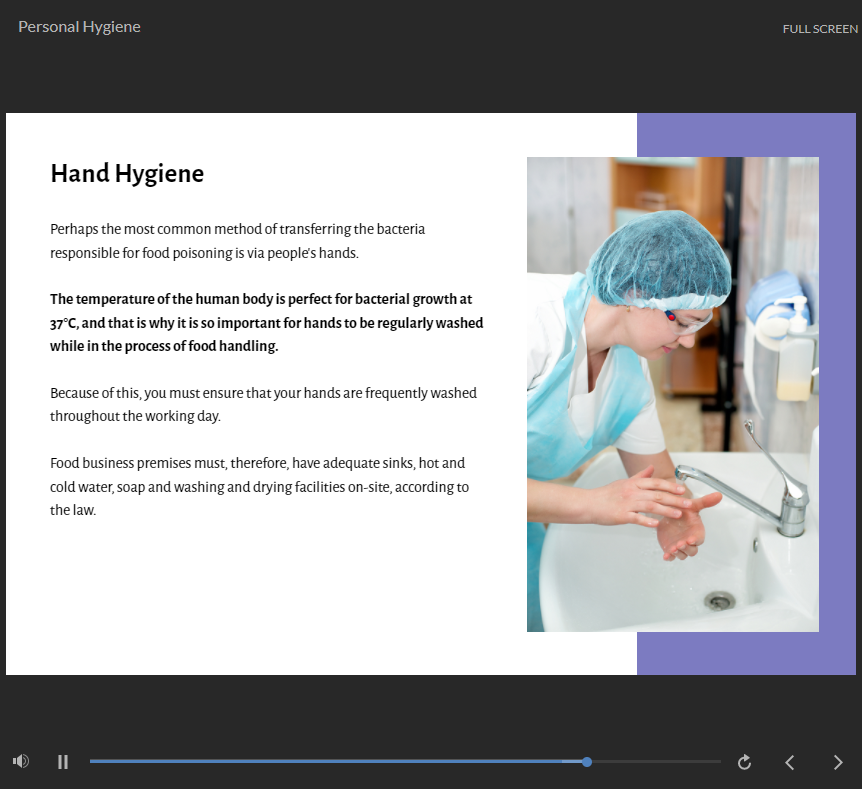Replay the current slide
Screen dimensions: 862x789
point(744,762)
